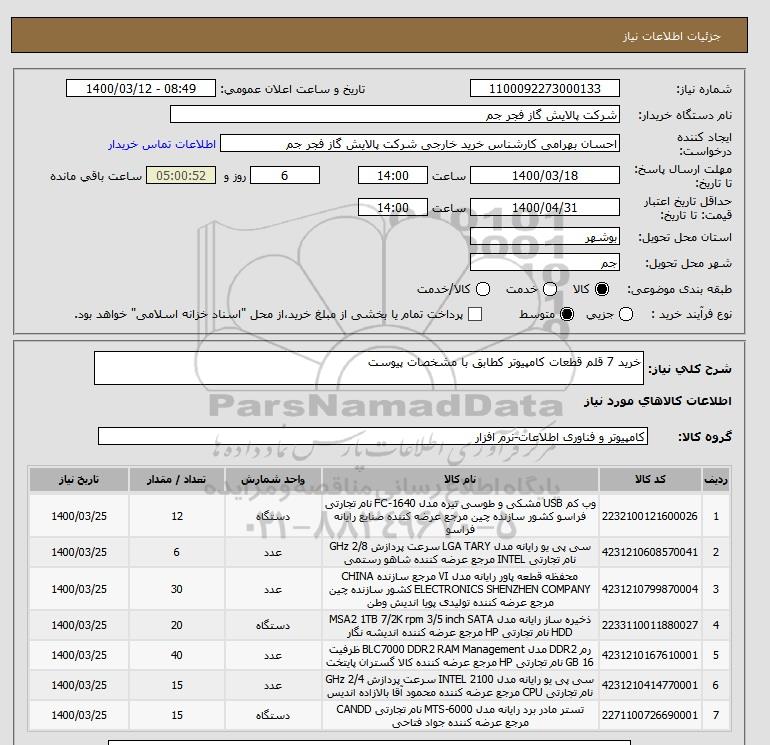Click the BLC7000 DDR2 RAM item name
The width and height of the screenshot is (770, 745).
tap(460, 655)
